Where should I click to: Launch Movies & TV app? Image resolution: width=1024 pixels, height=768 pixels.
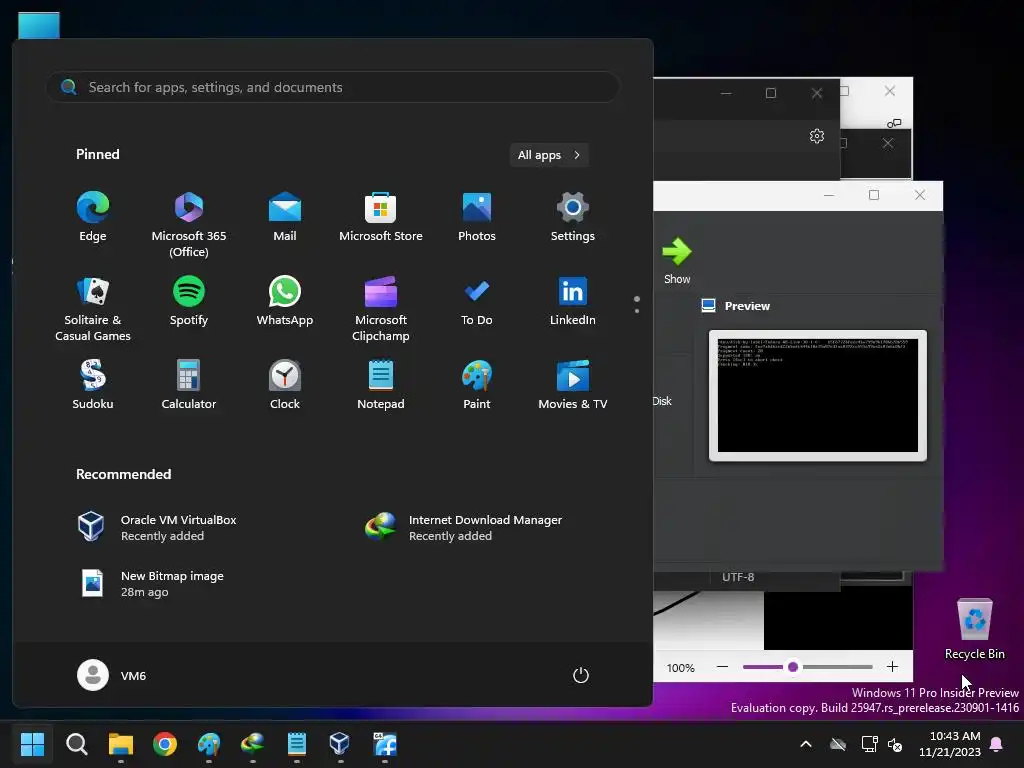pyautogui.click(x=573, y=385)
